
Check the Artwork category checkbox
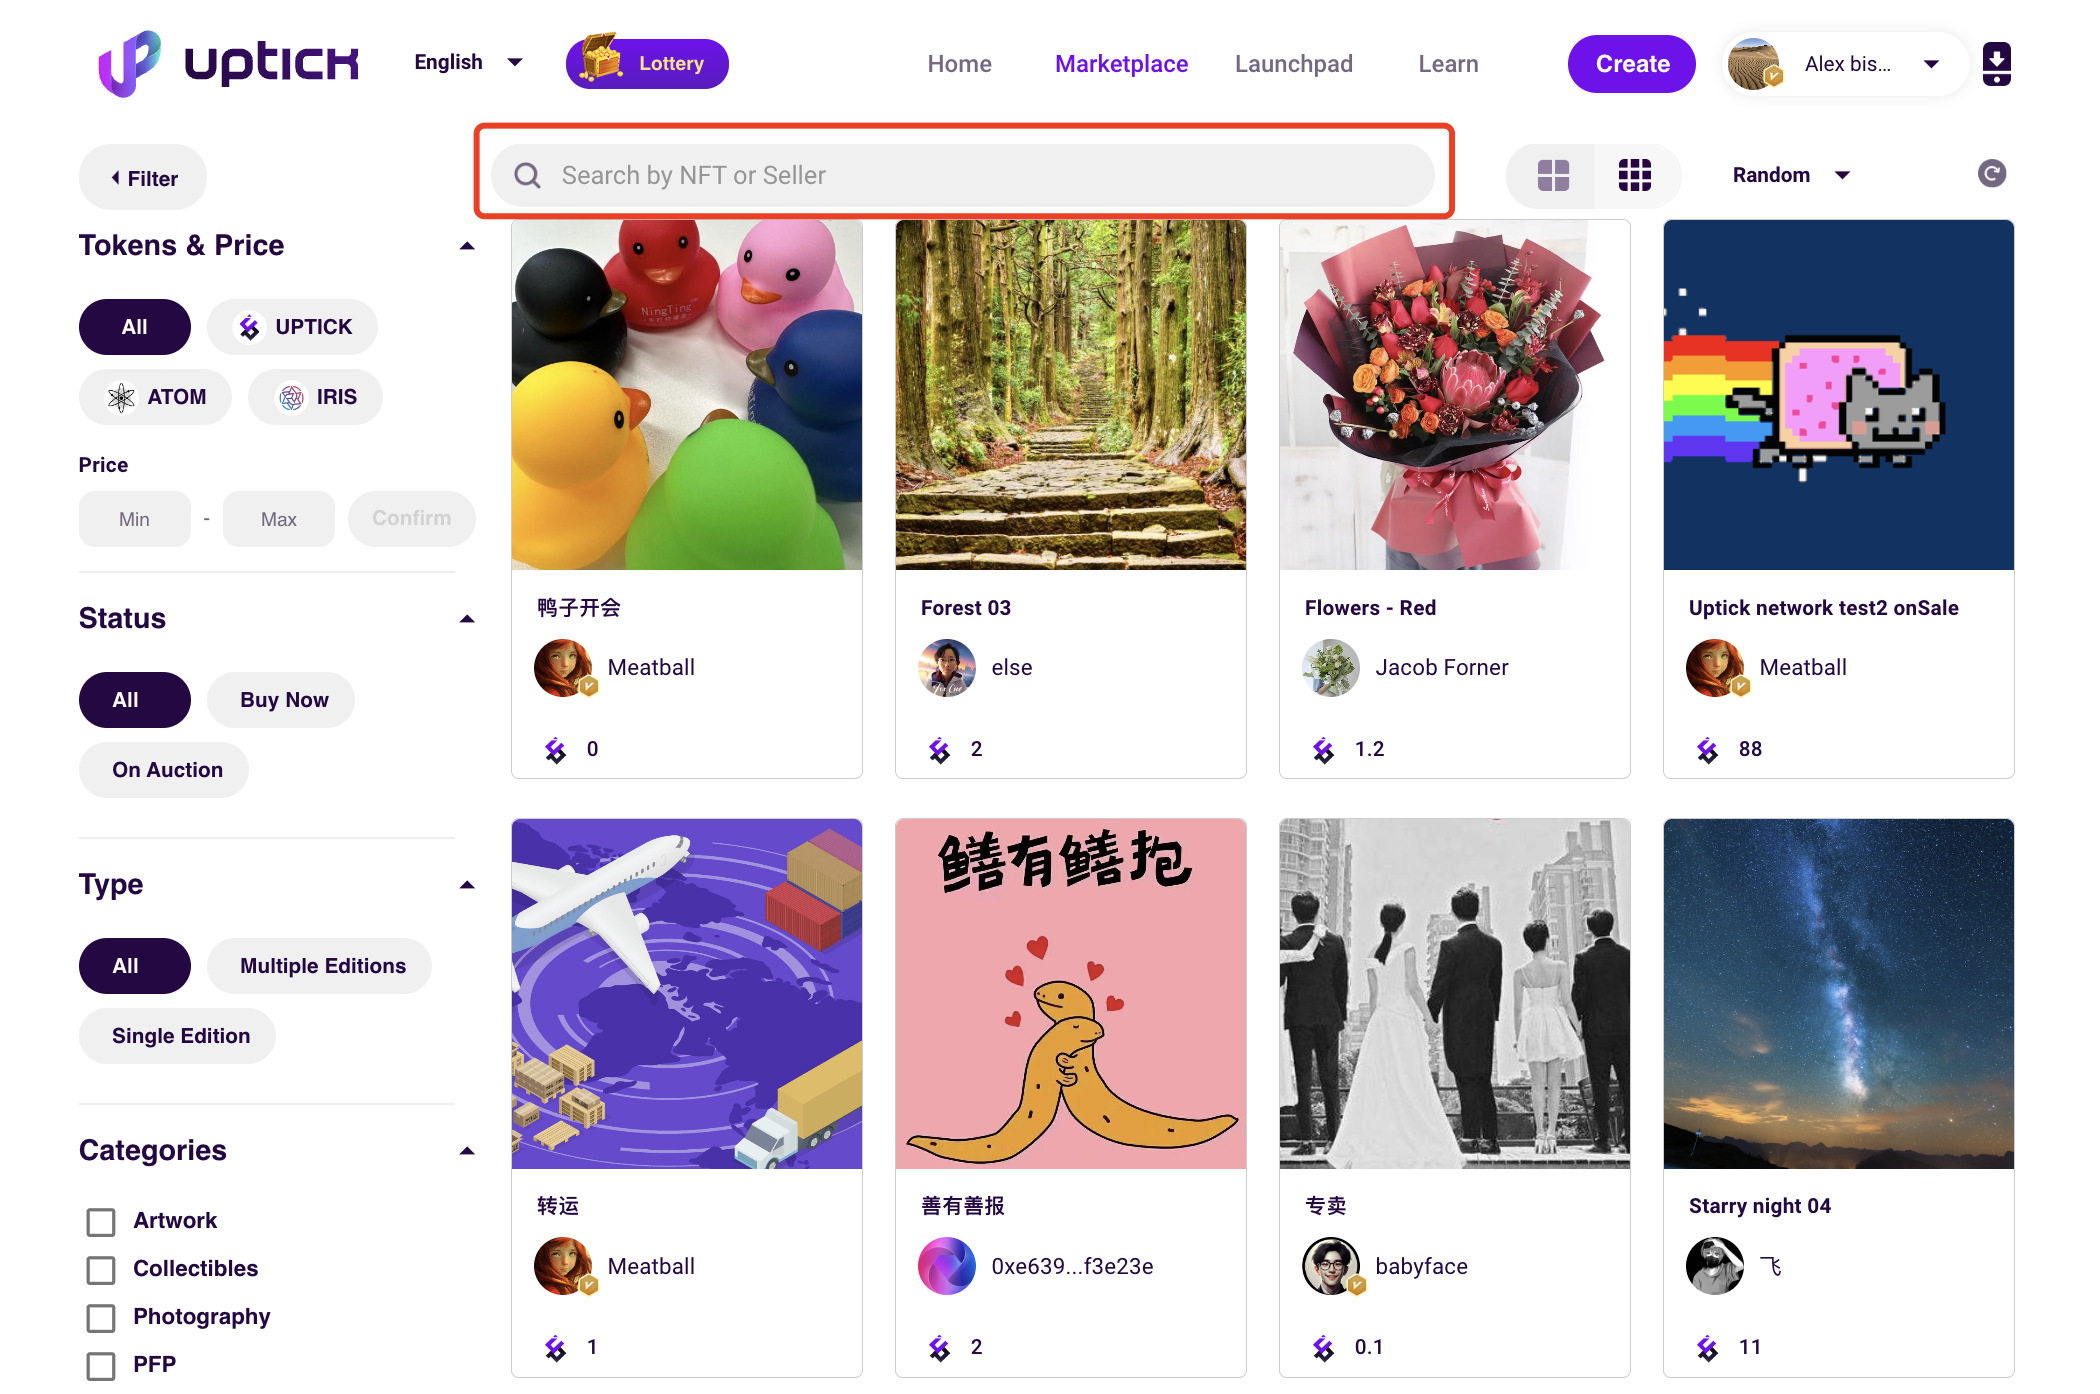point(101,1221)
